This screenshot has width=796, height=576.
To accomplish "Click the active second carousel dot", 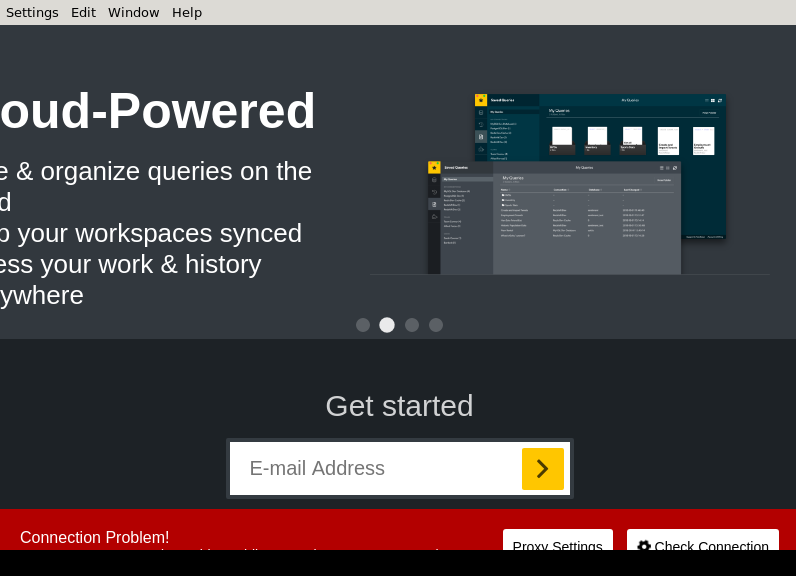I will pos(387,325).
